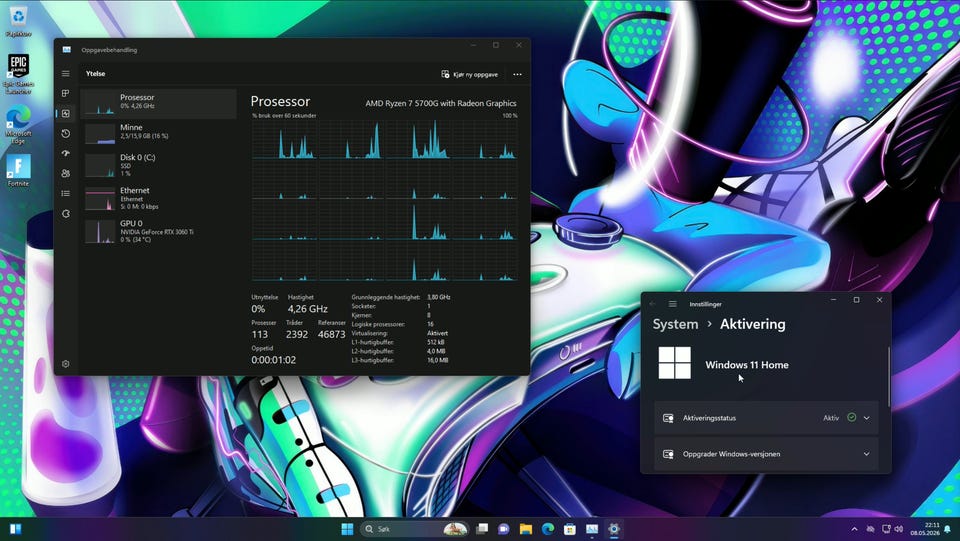Open Microsoft Store from the taskbar

(x=570, y=529)
